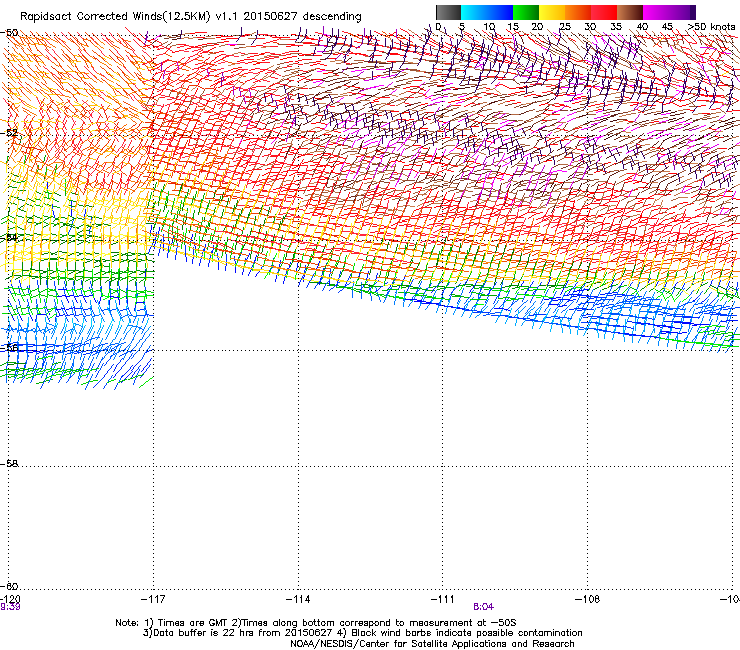Image resolution: width=740 pixels, height=650 pixels.
Task: Click the 'NOAA/NESDIS/Center for Satellite Applications' credit line
Action: (x=432, y=644)
